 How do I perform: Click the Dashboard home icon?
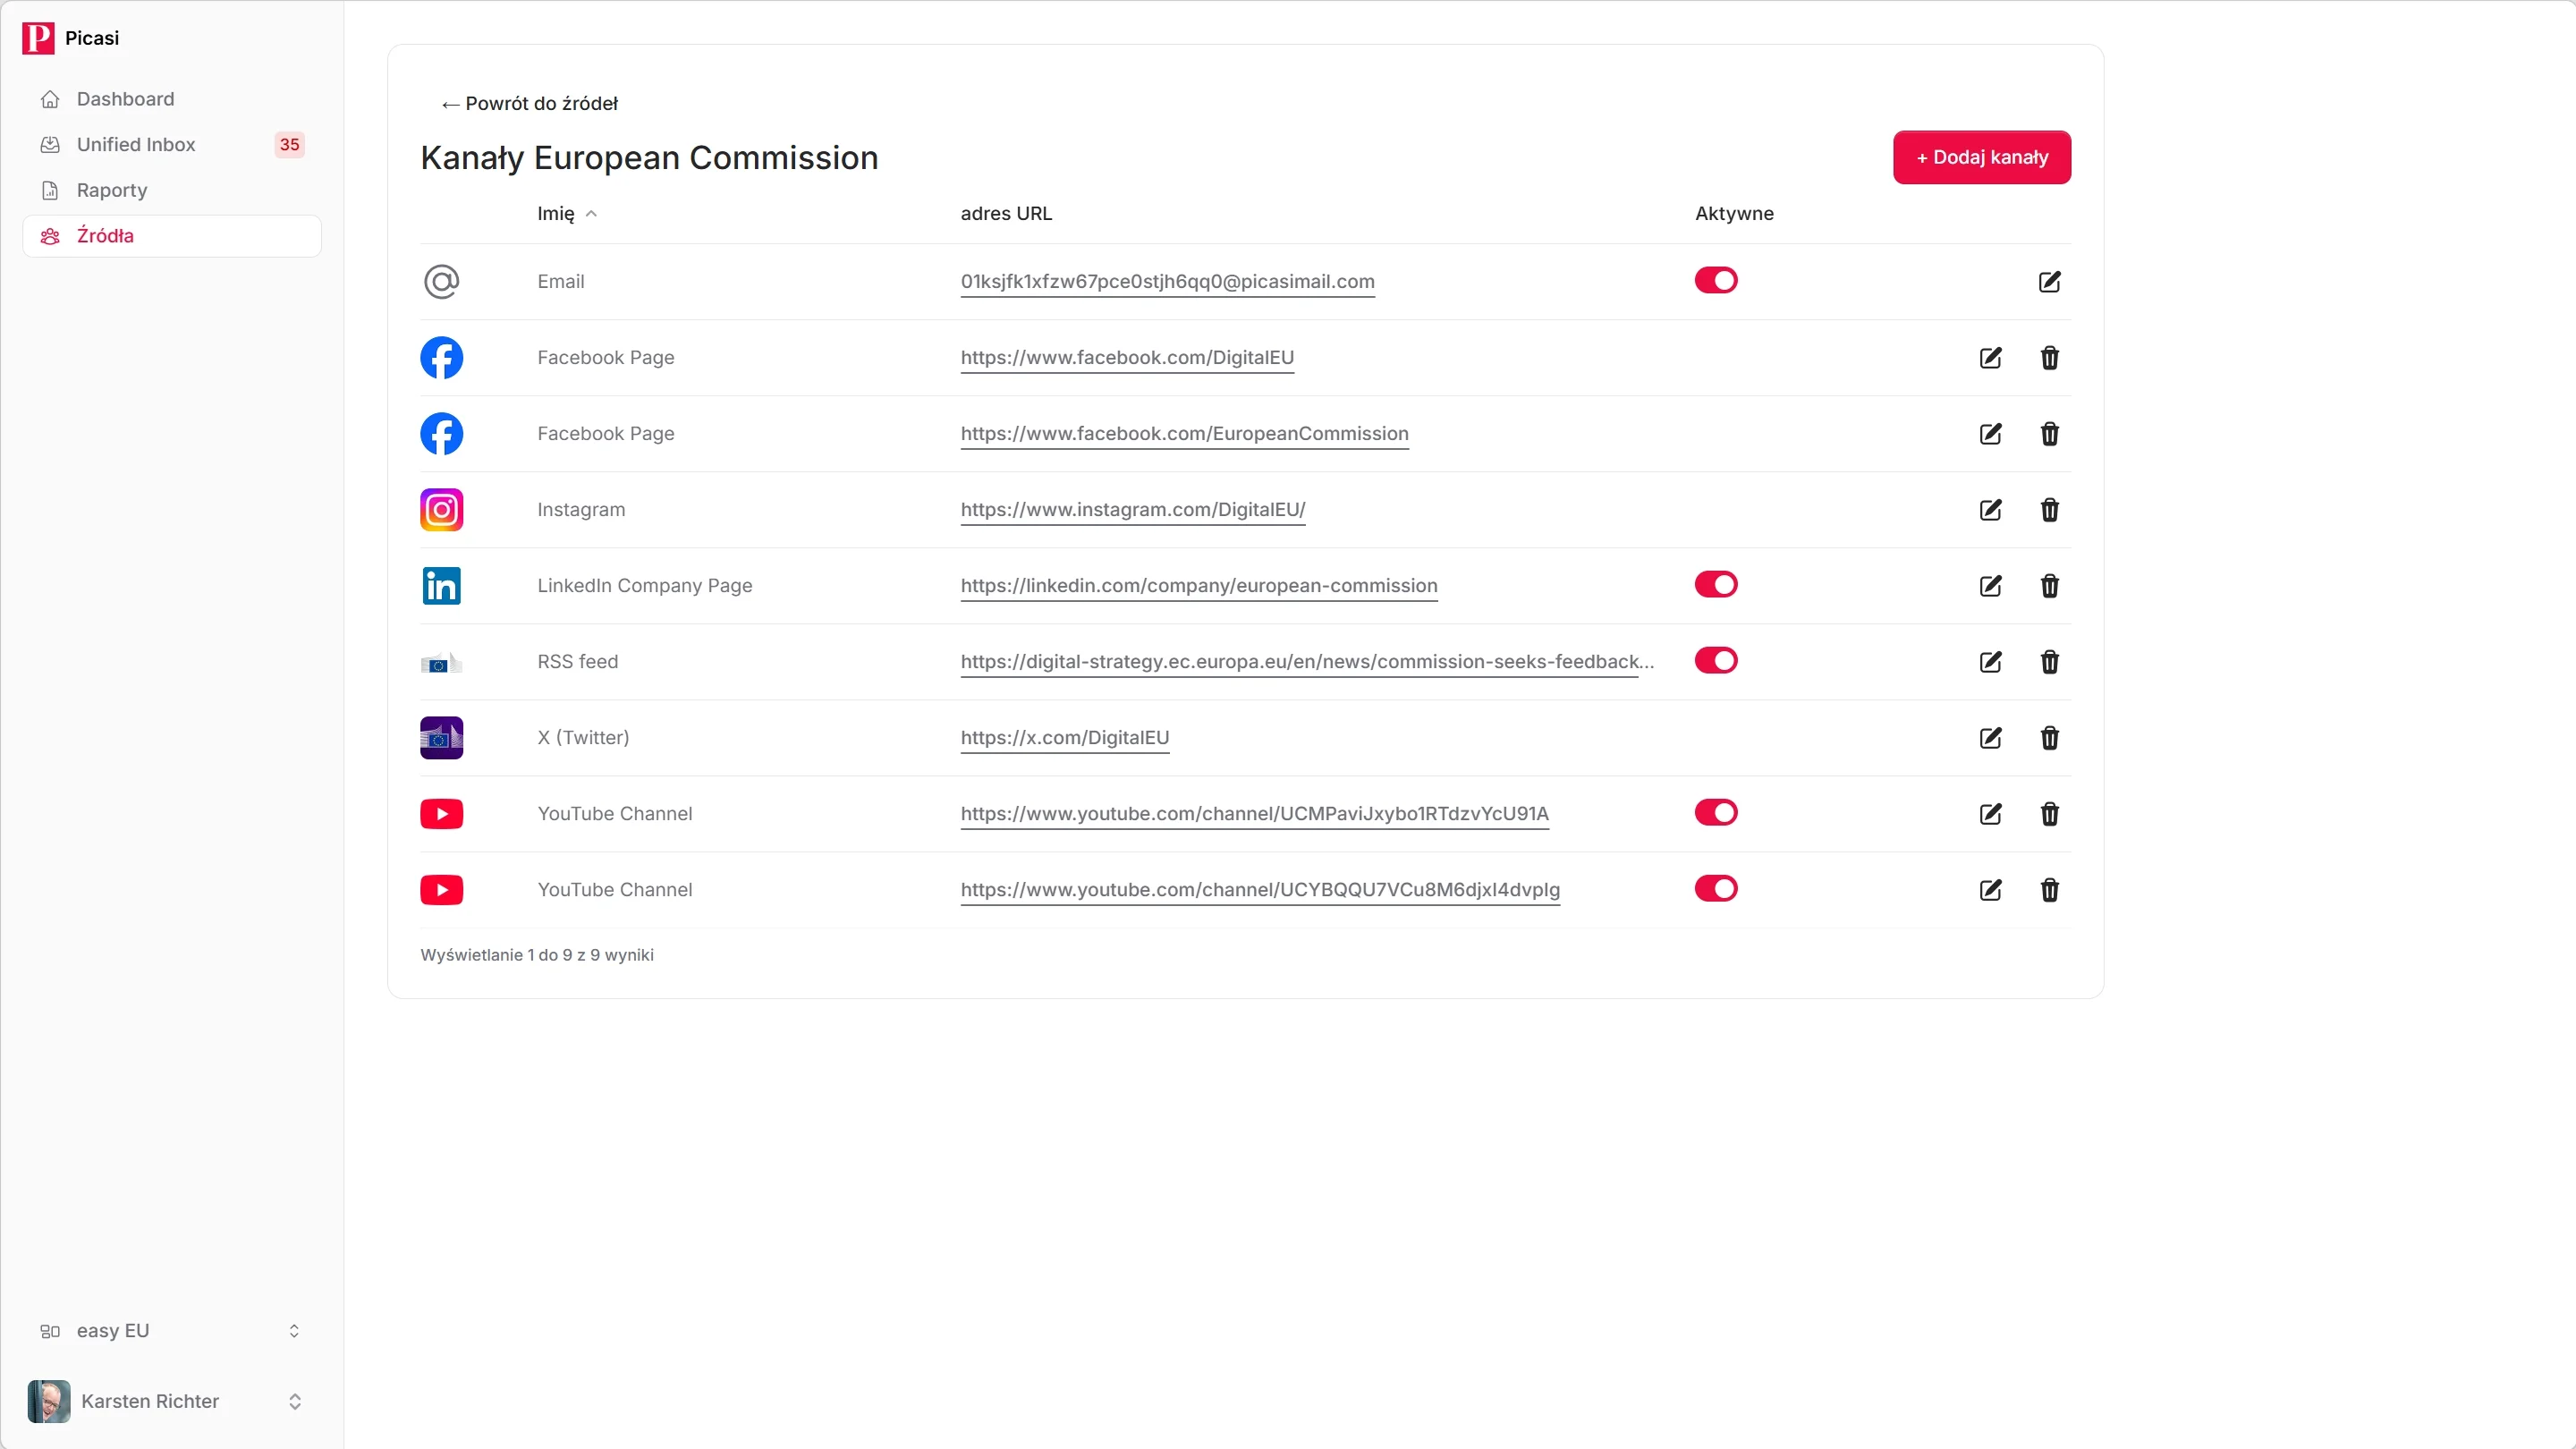point(50,99)
